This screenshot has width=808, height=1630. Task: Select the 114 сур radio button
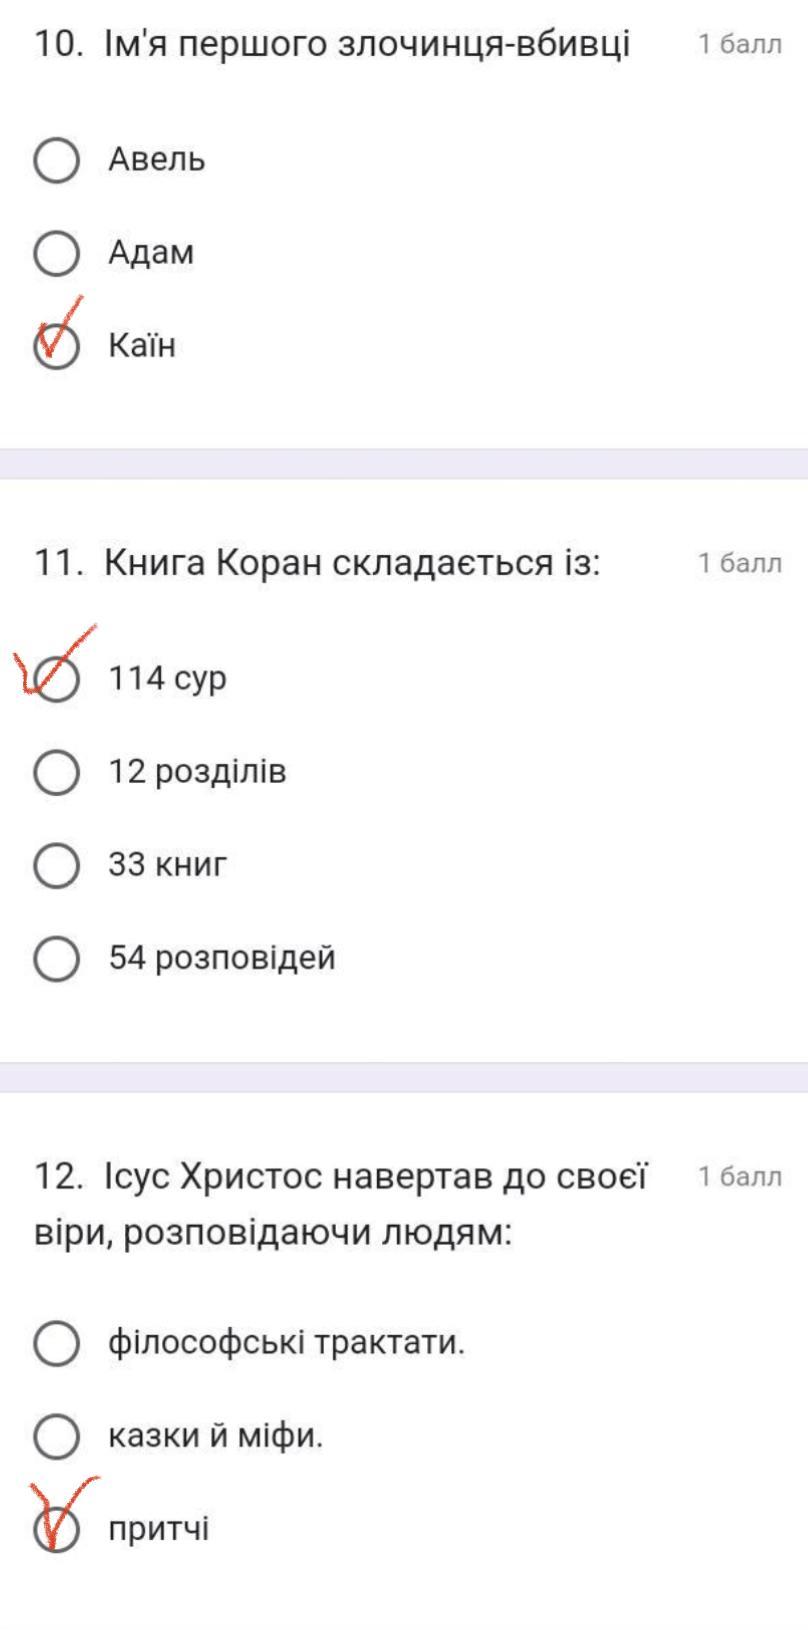(x=56, y=678)
